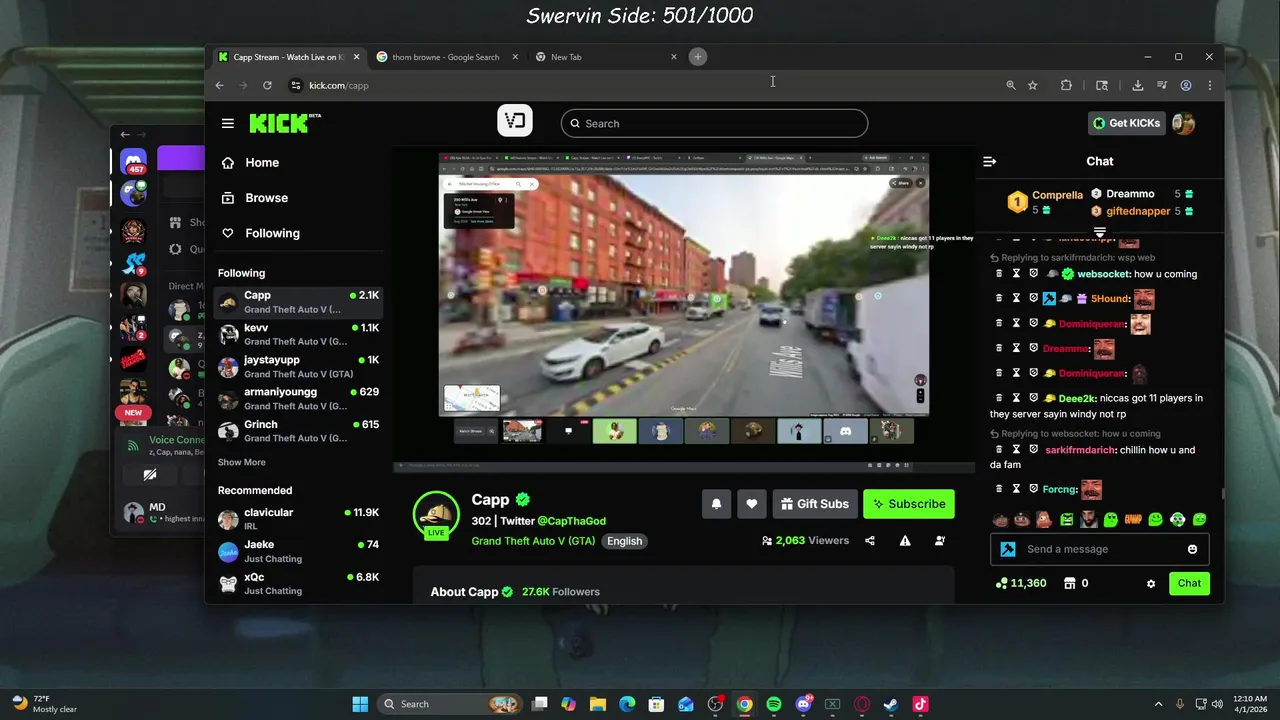The height and width of the screenshot is (720, 1280).
Task: Open chat settings gear icon
Action: tap(1151, 583)
